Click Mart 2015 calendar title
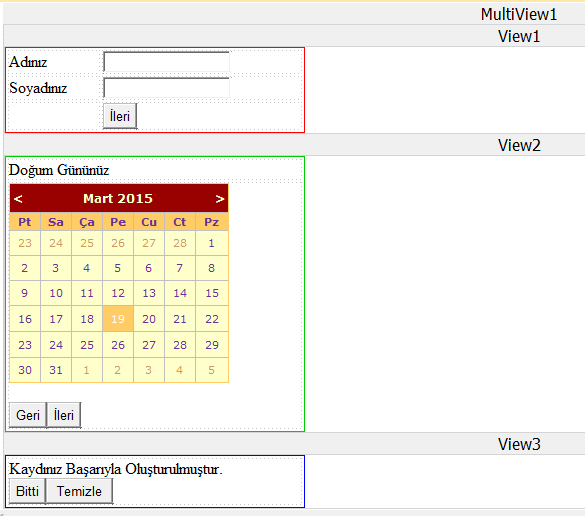The image size is (585, 516). click(118, 198)
